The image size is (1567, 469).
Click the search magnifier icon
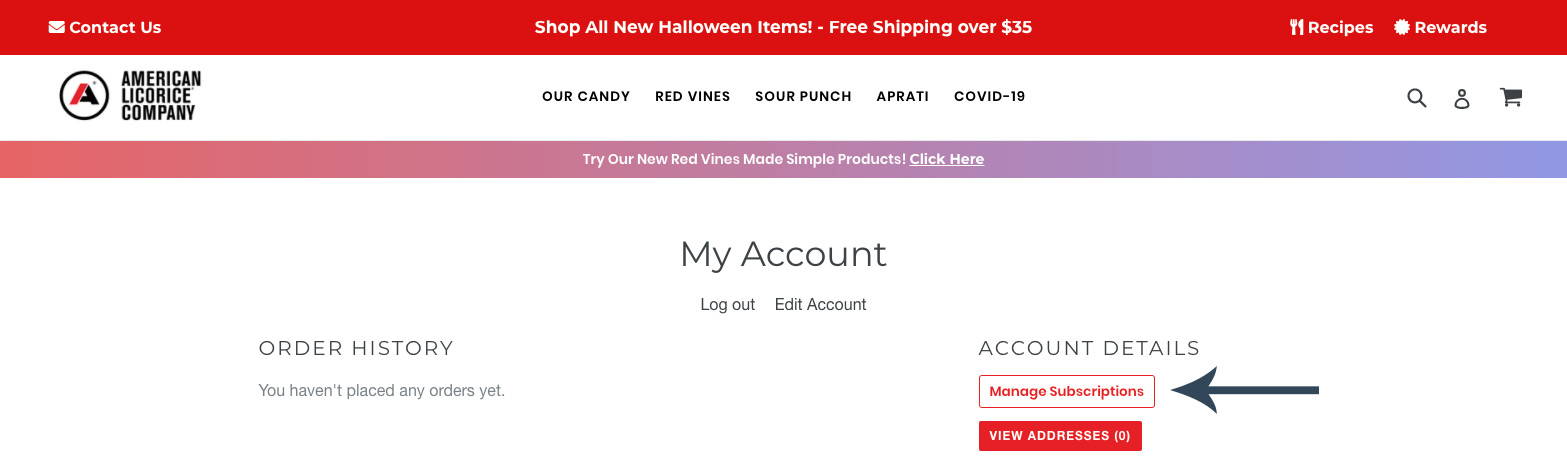(x=1416, y=98)
